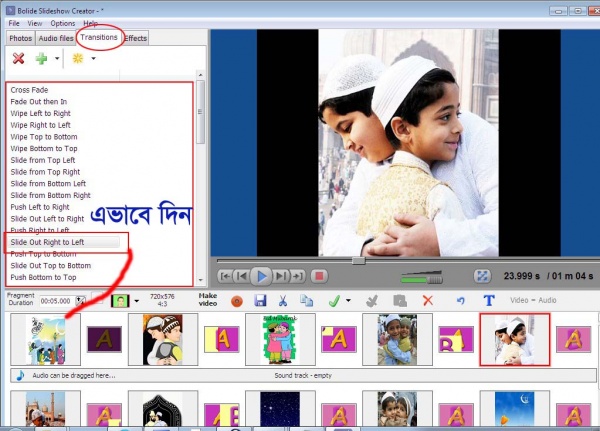This screenshot has height=431, width=600.
Task: Open dropdown next to green checkmark
Action: click(x=348, y=301)
